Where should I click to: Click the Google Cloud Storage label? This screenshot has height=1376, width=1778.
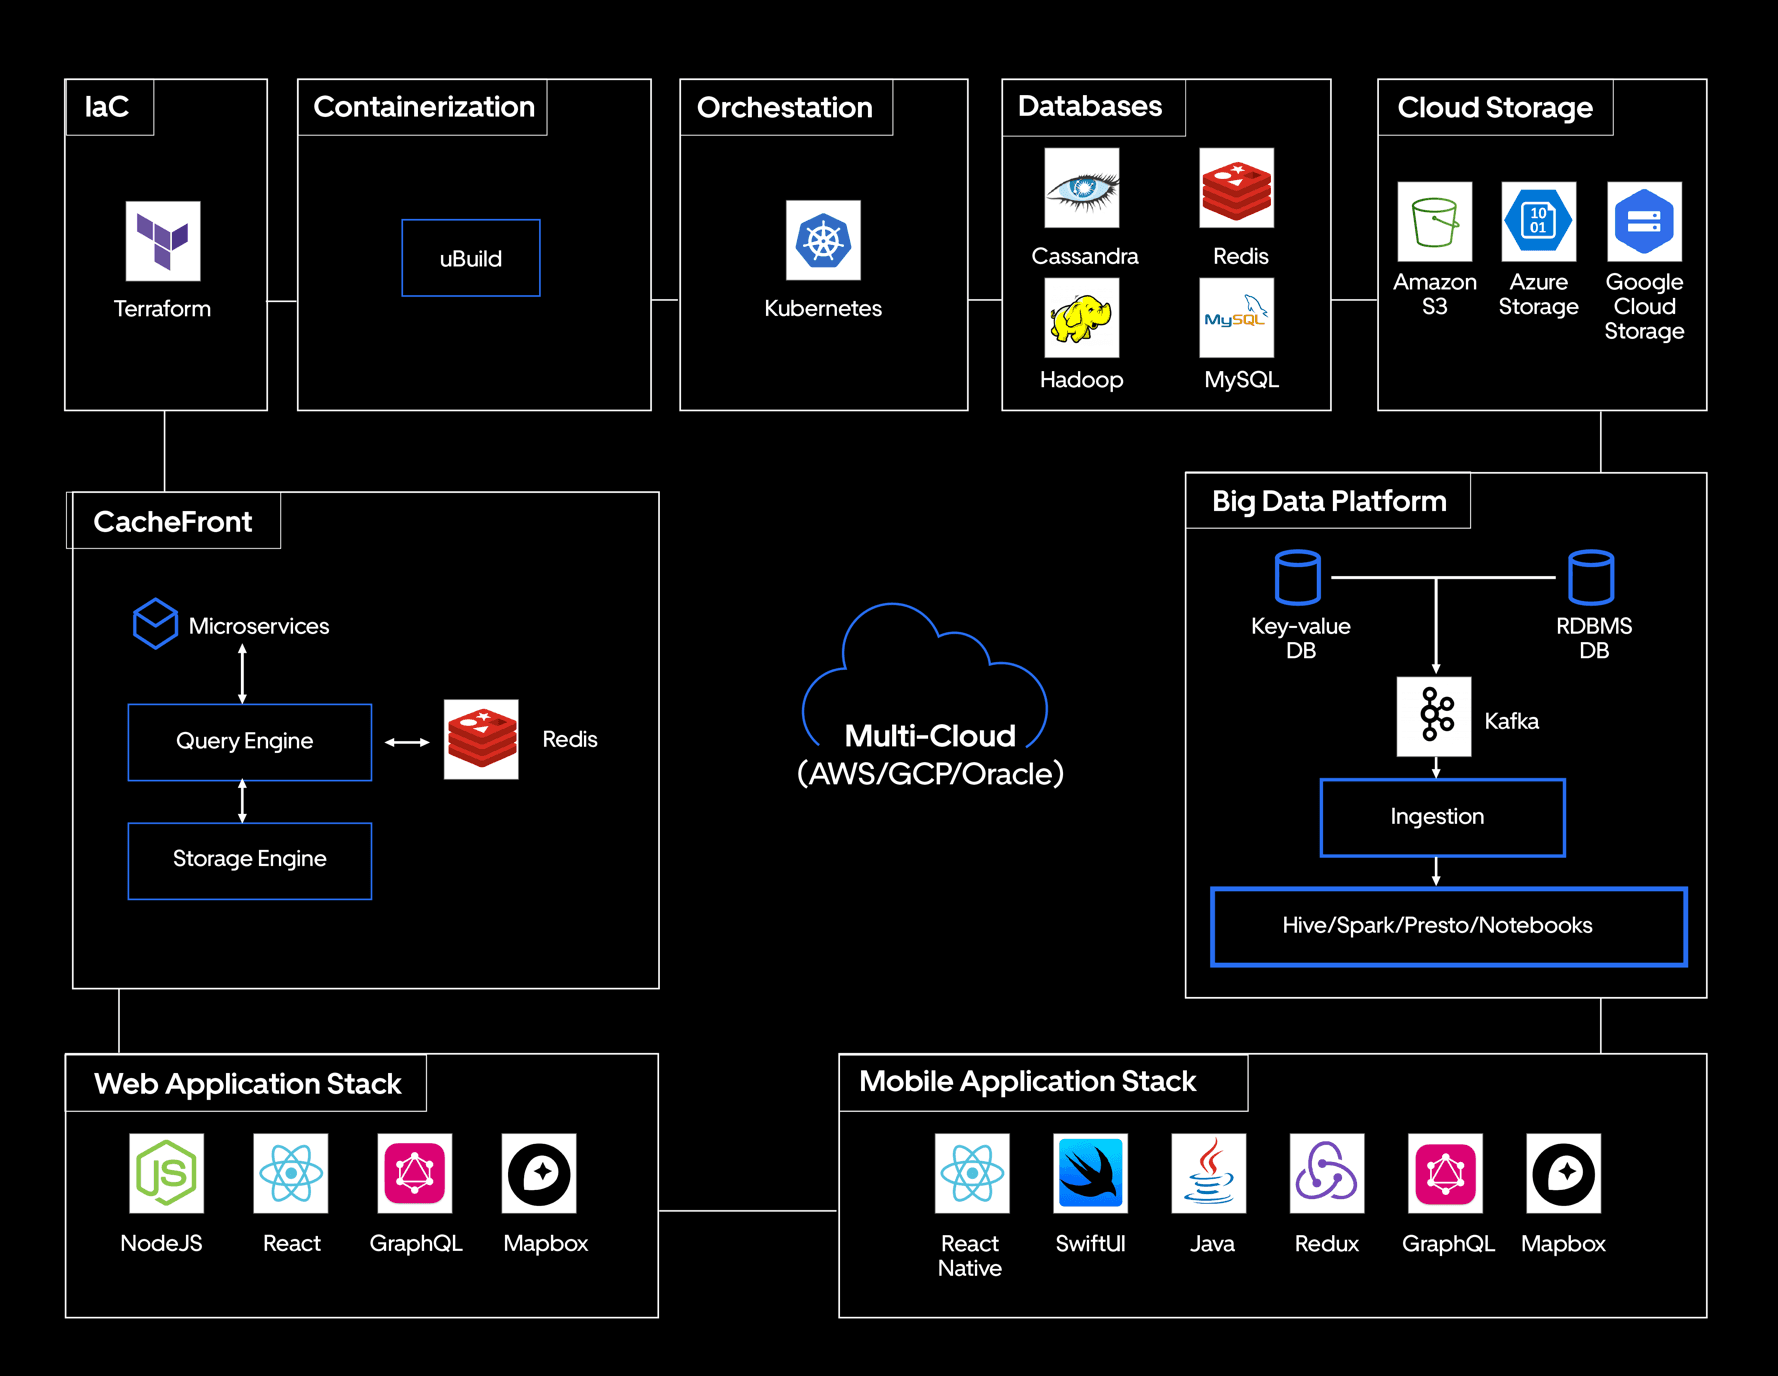pos(1645,307)
